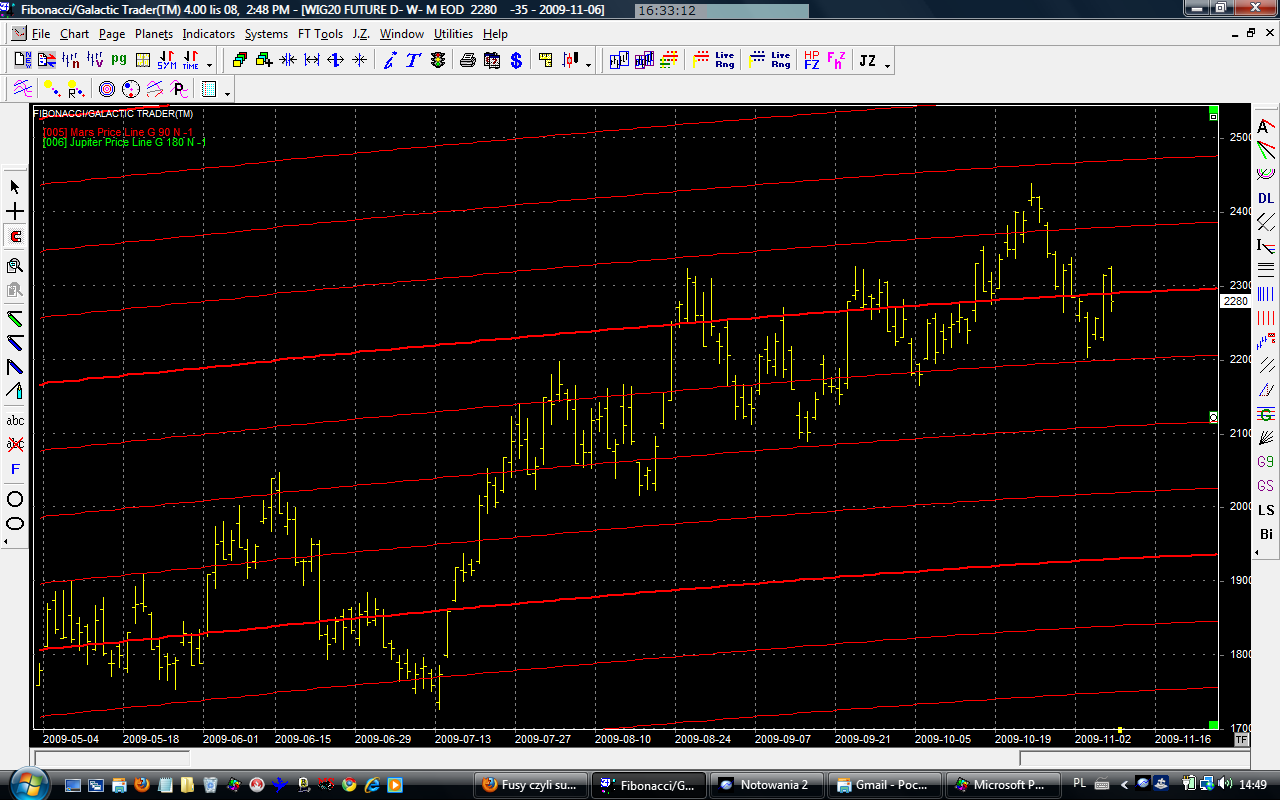
Task: Toggle the arrow pointer selection mode
Action: tap(15, 187)
